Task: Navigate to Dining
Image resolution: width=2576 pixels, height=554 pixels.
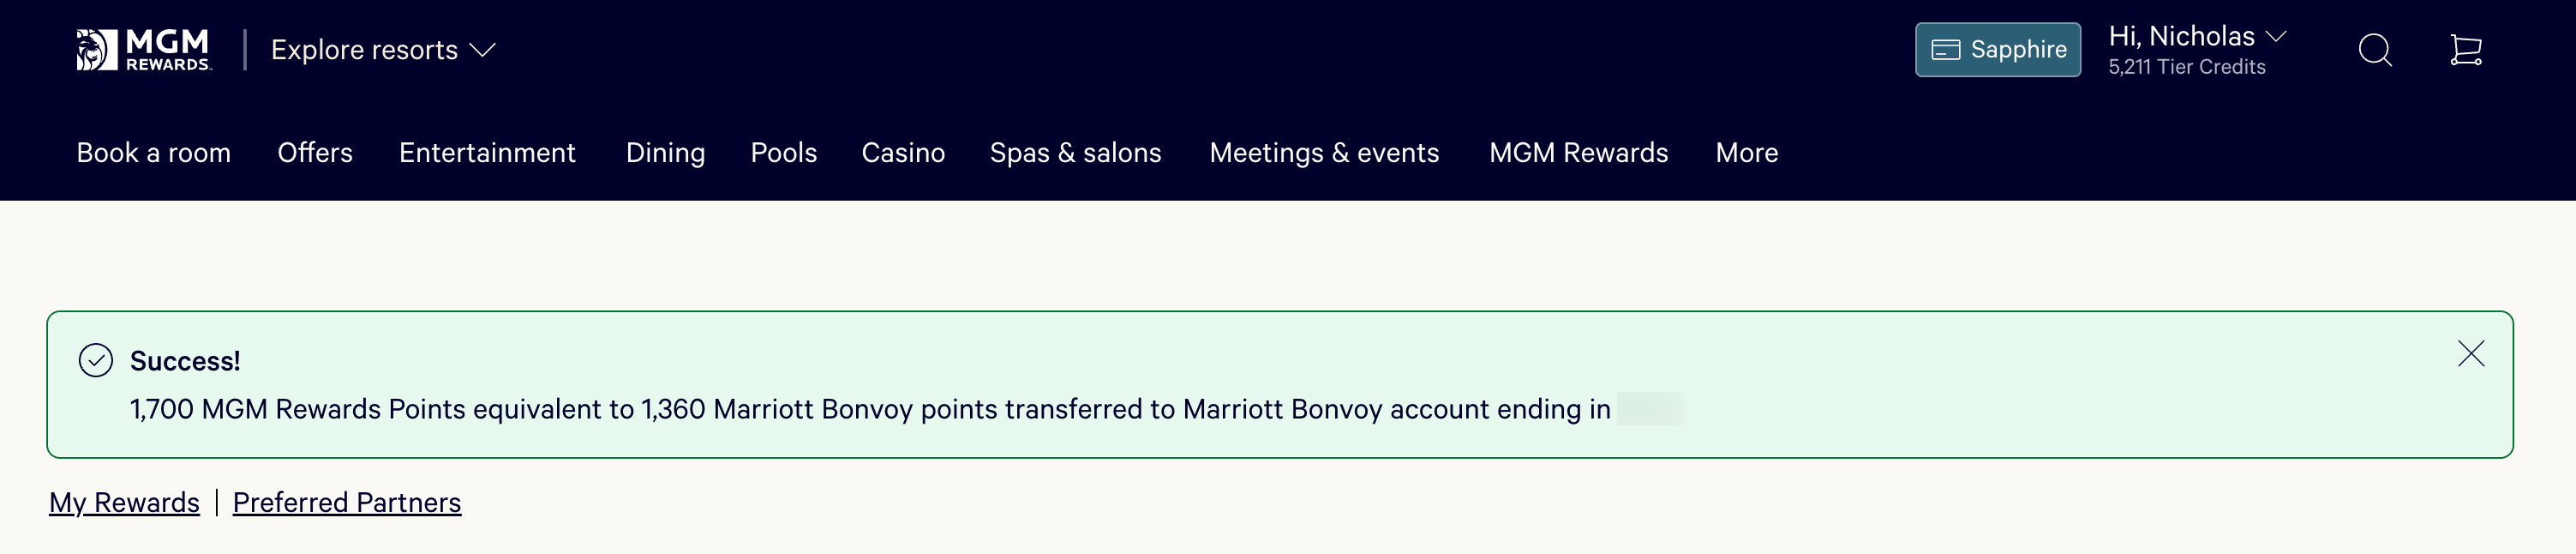Action: tap(665, 153)
